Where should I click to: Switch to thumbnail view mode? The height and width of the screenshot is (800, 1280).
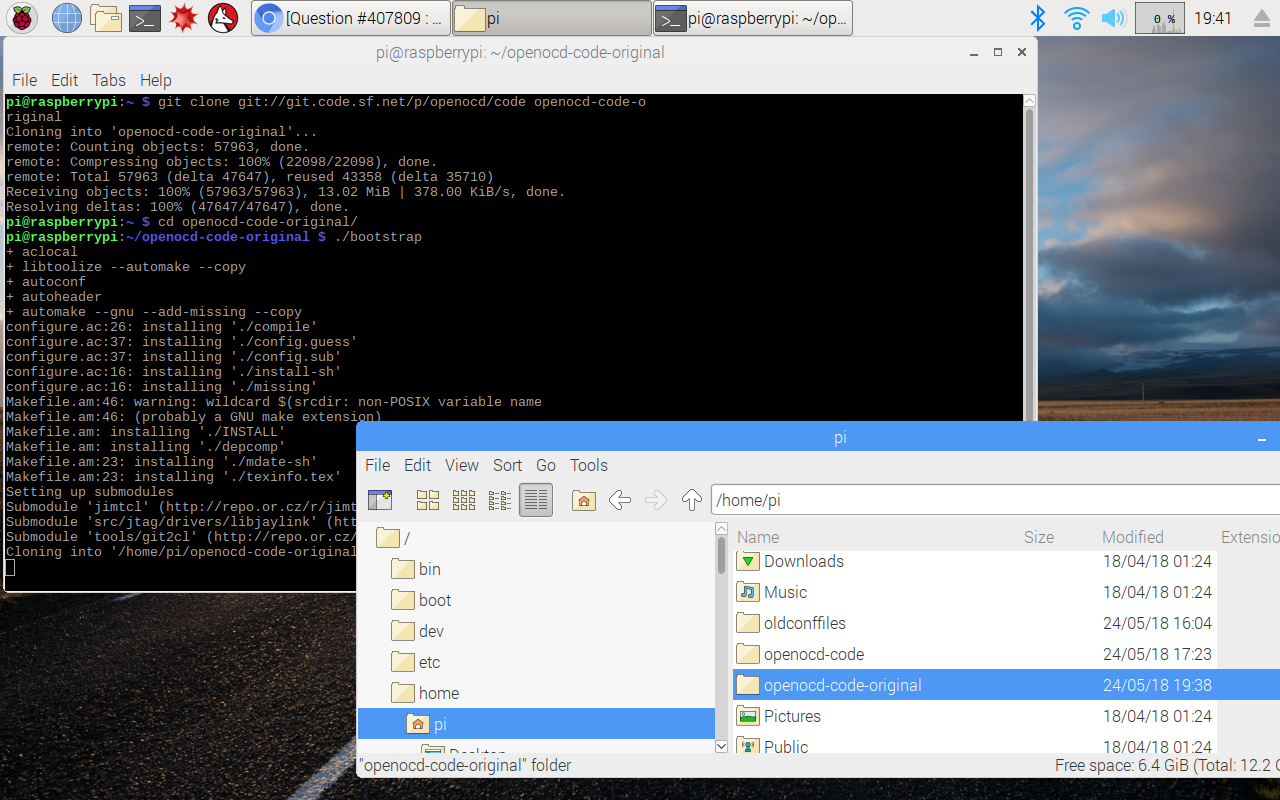464,500
